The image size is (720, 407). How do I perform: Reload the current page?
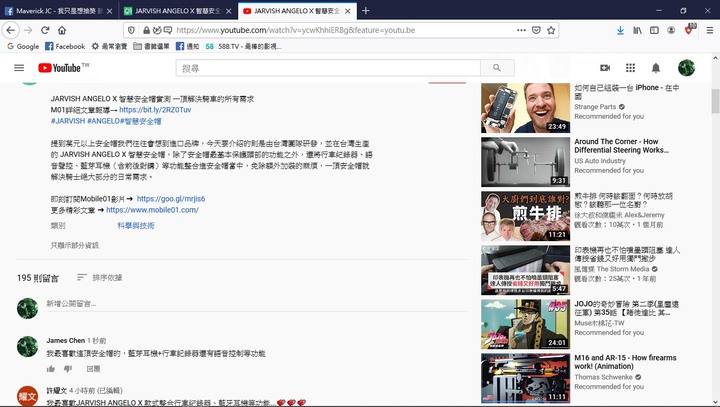(x=45, y=30)
